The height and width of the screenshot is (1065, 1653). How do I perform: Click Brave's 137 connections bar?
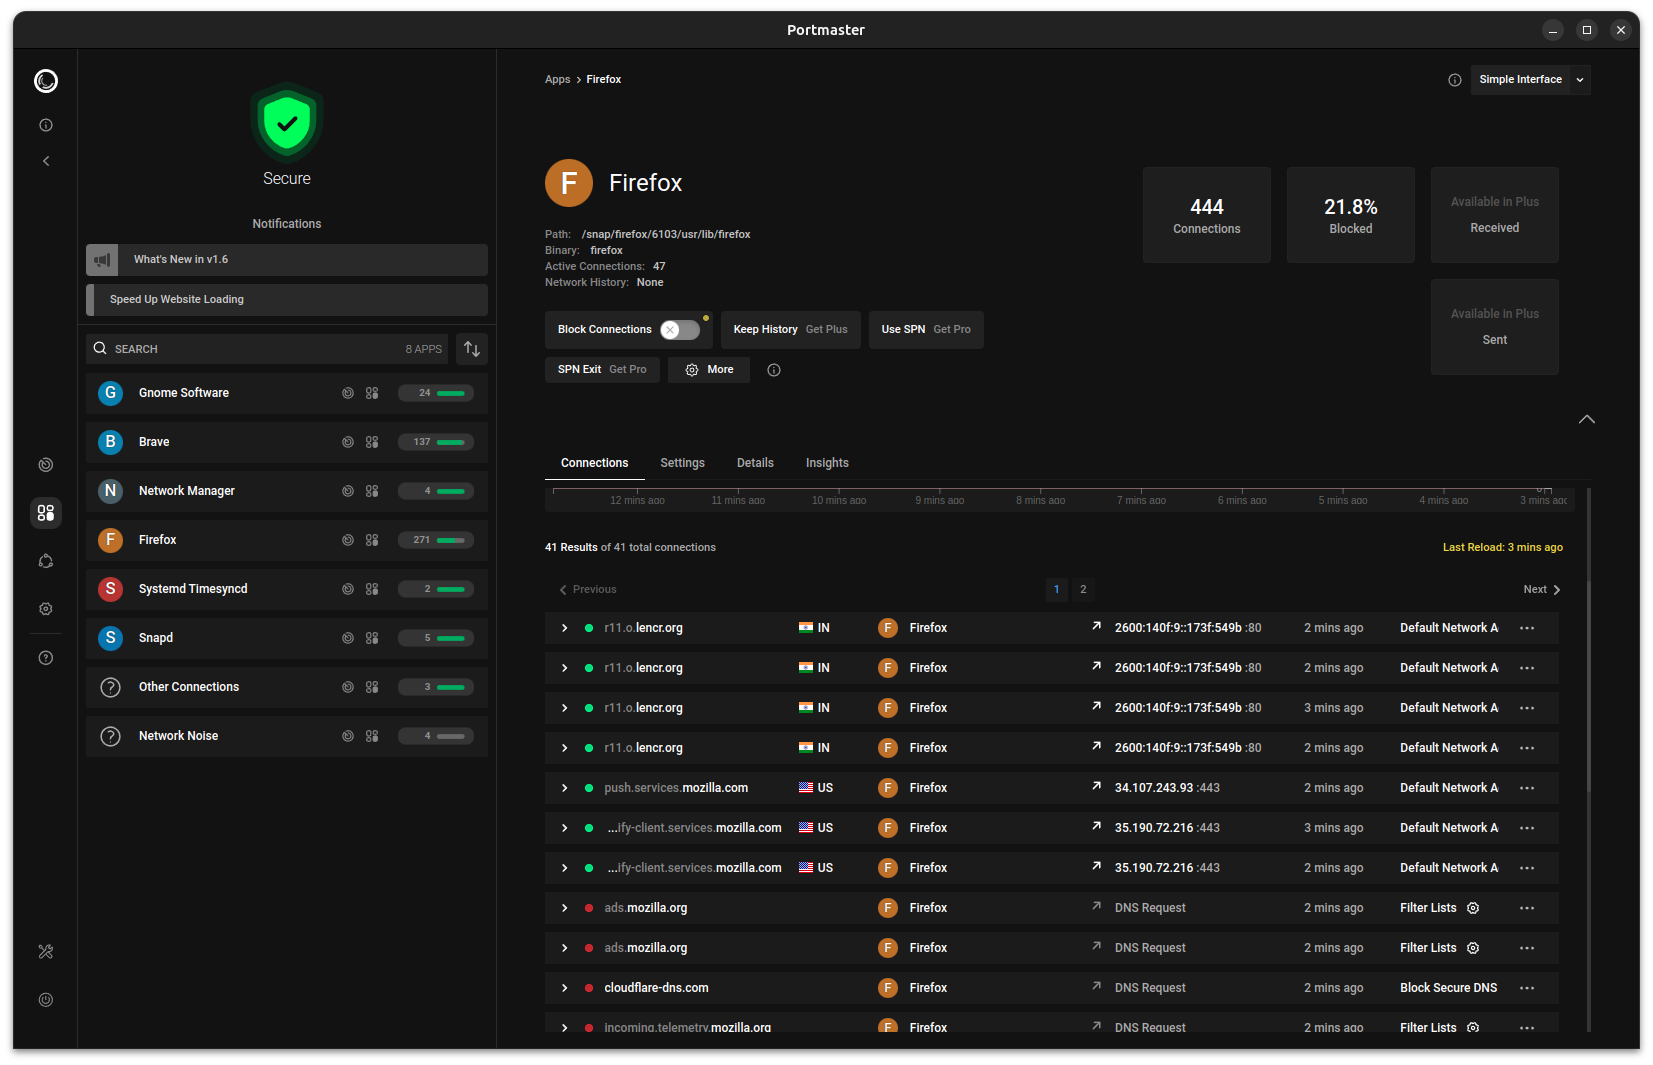(436, 442)
